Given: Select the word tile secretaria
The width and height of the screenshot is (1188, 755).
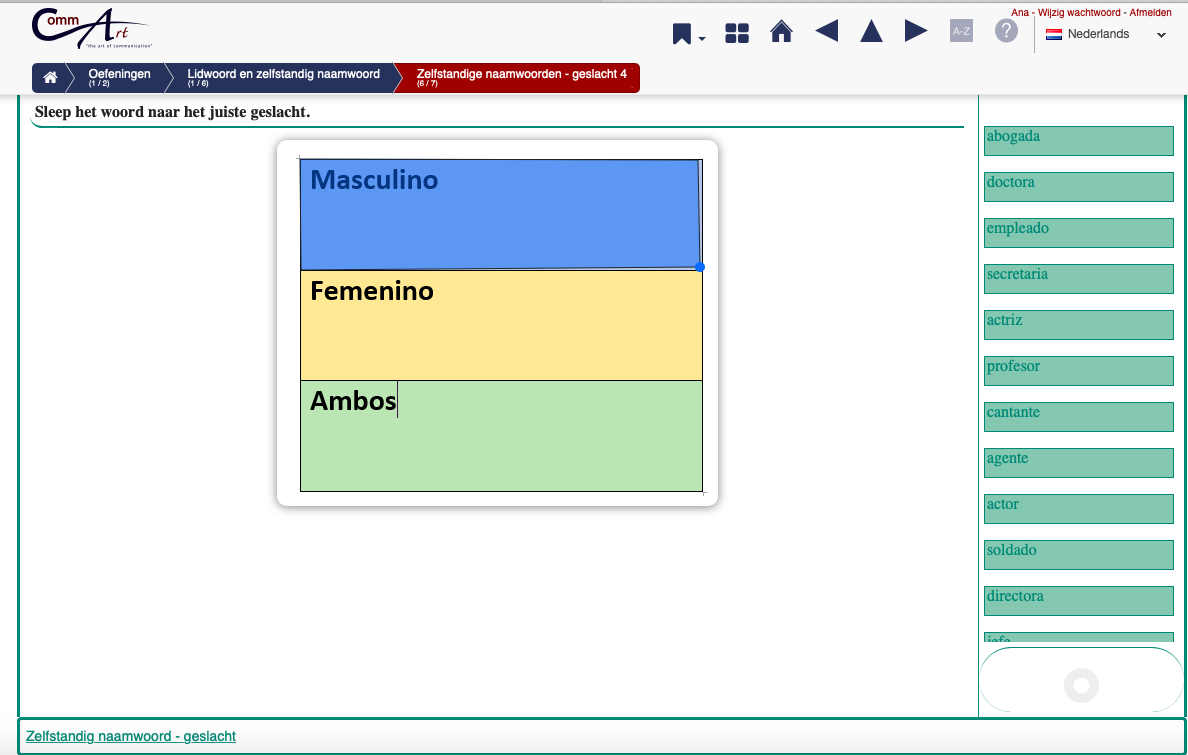Looking at the screenshot, I should tap(1078, 279).
